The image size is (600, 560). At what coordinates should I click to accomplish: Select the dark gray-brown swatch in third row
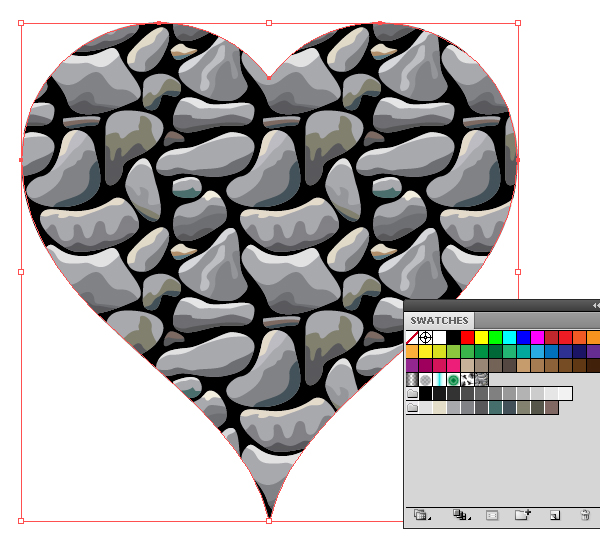(x=509, y=366)
